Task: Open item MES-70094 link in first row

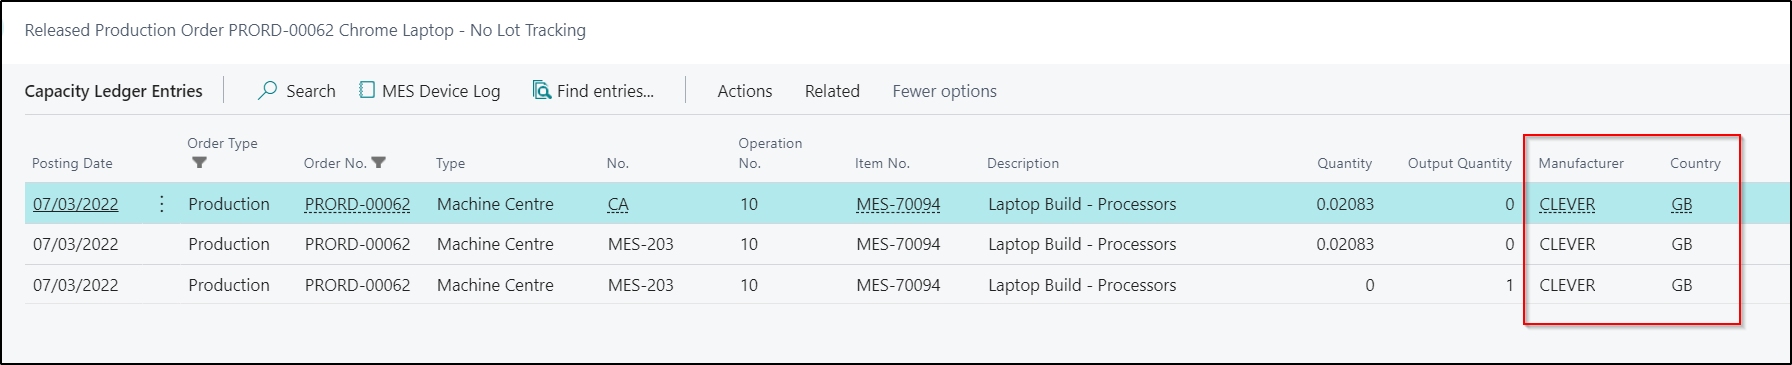Action: [898, 204]
